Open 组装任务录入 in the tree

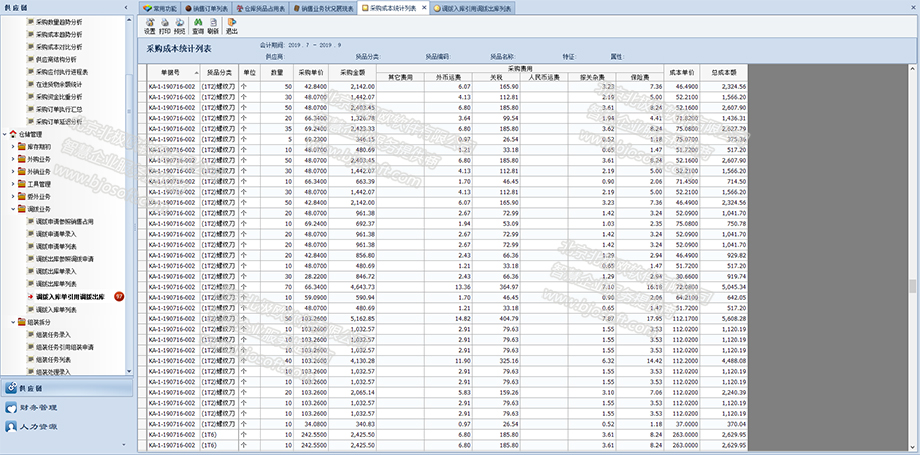tap(53, 335)
